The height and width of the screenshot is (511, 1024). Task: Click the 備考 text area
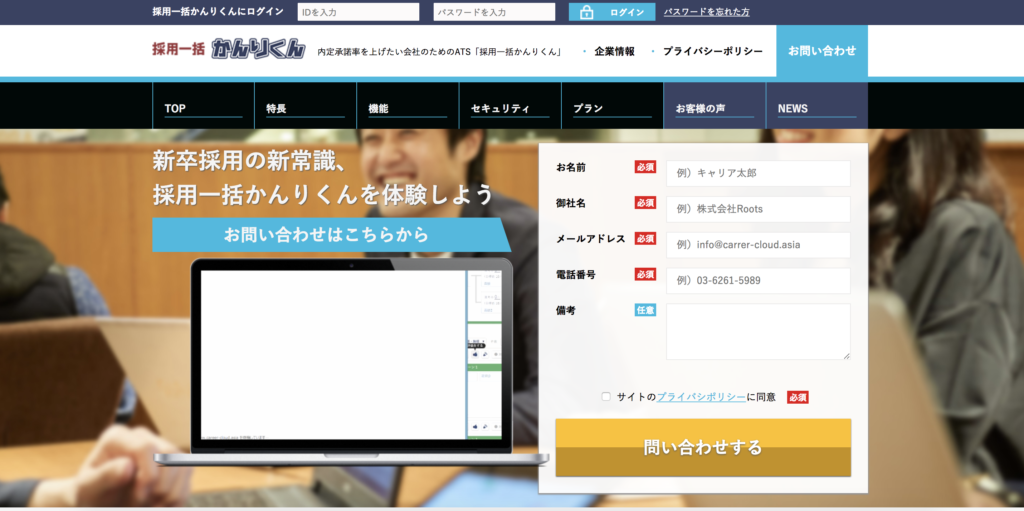758,331
